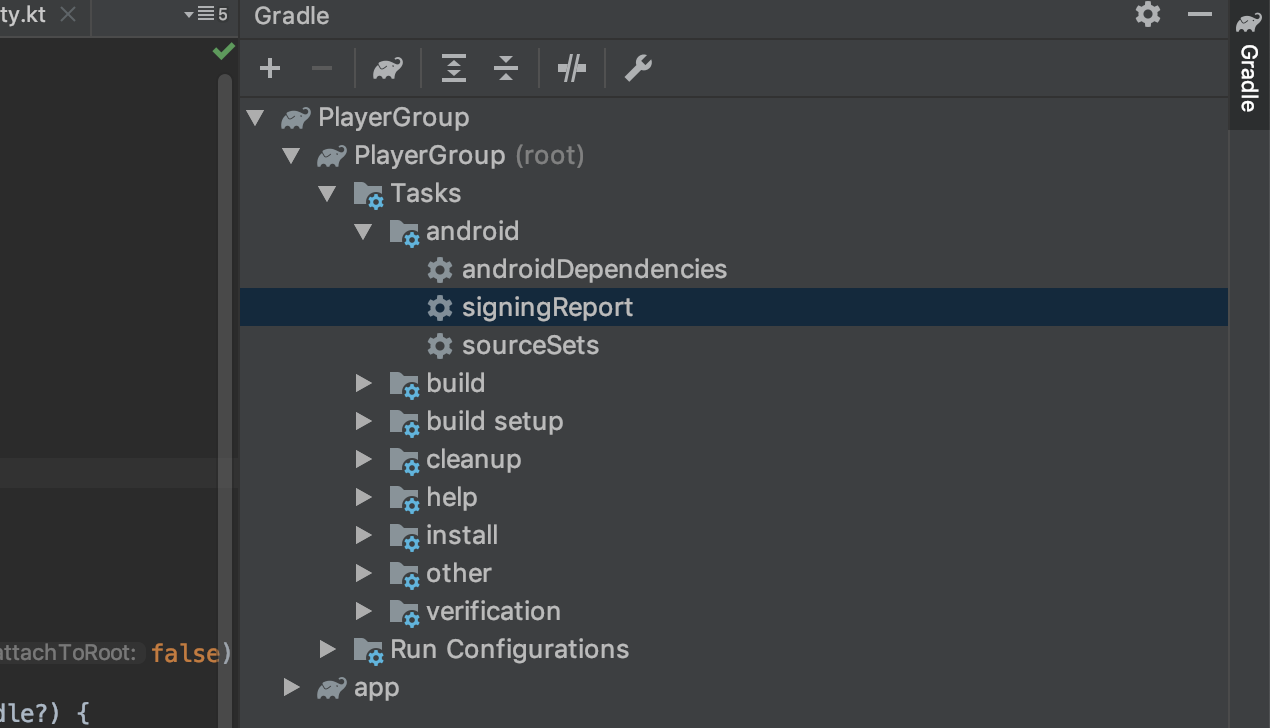Expand the other task group
Viewport: 1270px width, 728px height.
(x=364, y=573)
